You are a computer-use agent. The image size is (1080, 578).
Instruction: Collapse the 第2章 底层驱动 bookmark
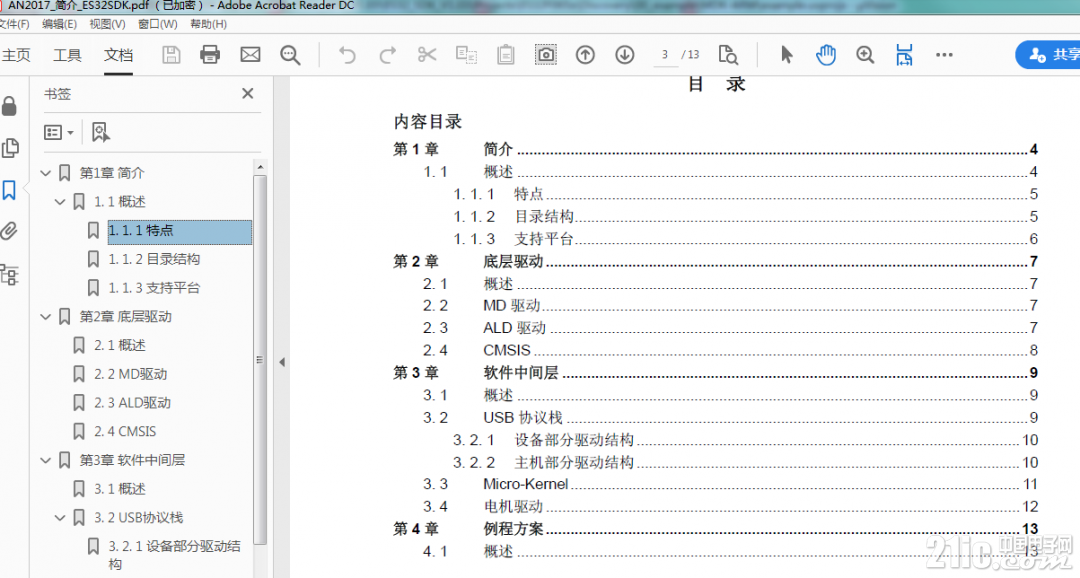(46, 317)
